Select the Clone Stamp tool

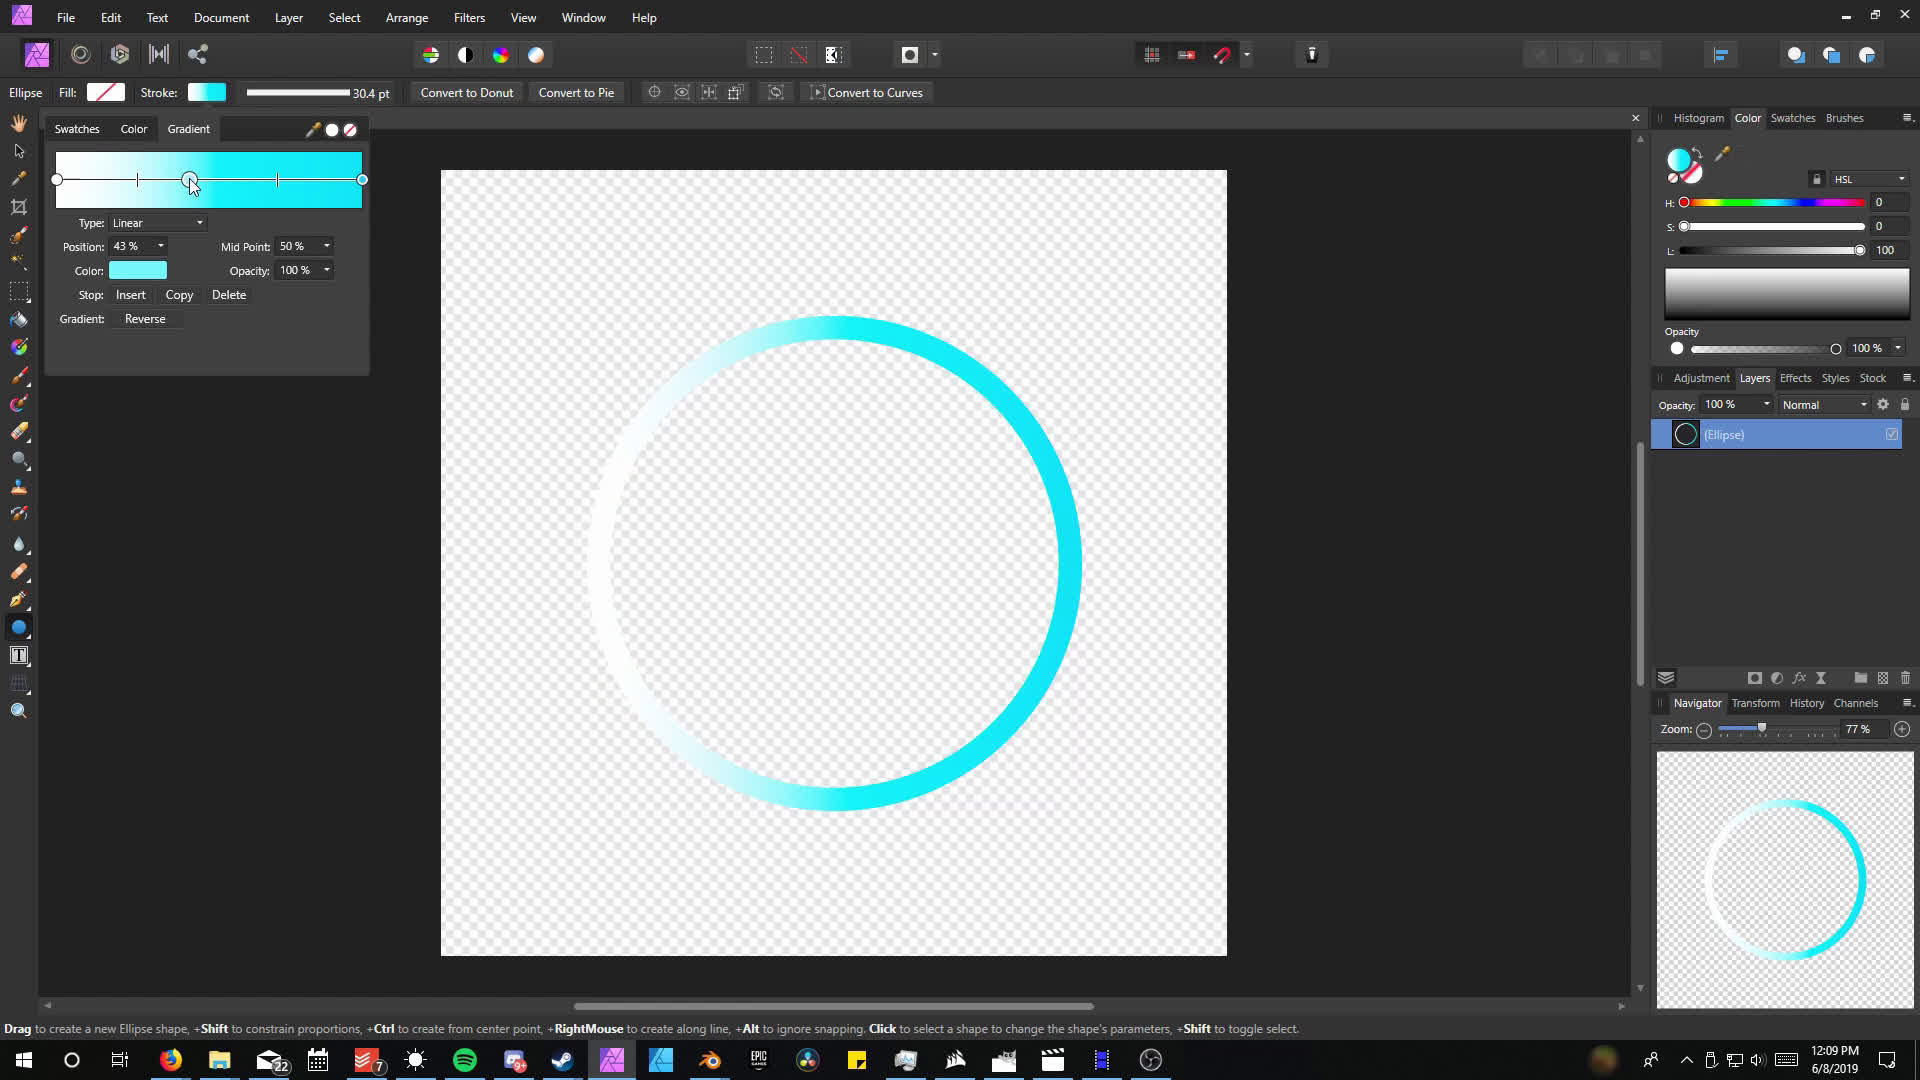[18, 486]
